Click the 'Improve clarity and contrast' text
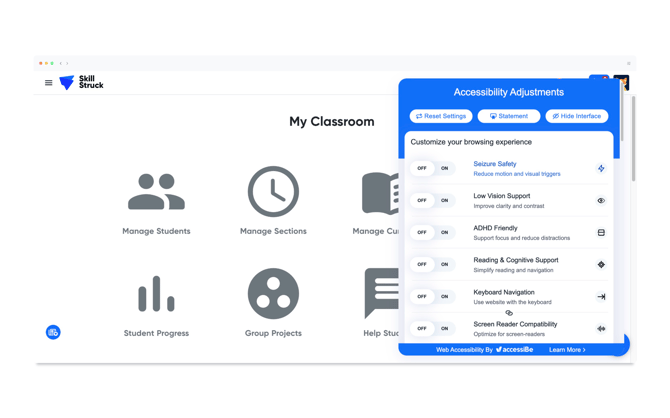The height and width of the screenshot is (418, 670). coord(509,206)
